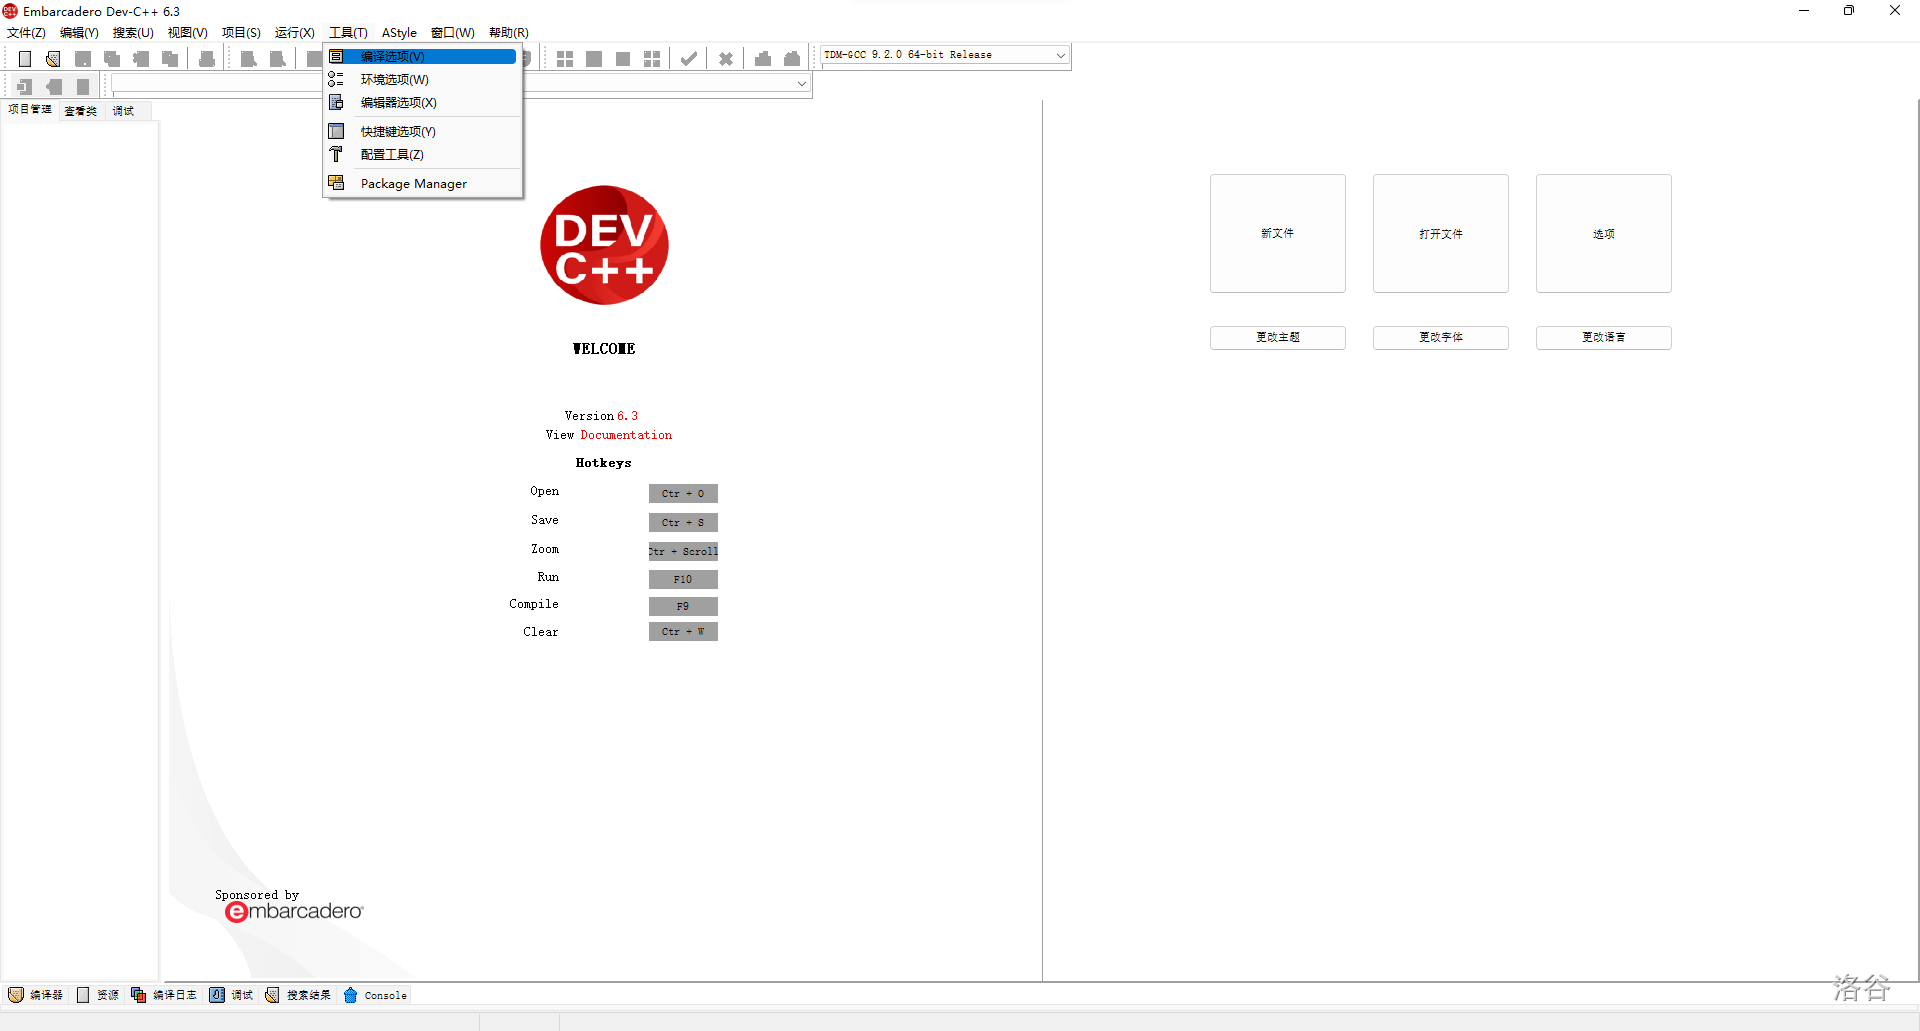Screen dimensions: 1920x1031
Task: Click the 编辑器选项 menu entry icon
Action: pos(336,102)
